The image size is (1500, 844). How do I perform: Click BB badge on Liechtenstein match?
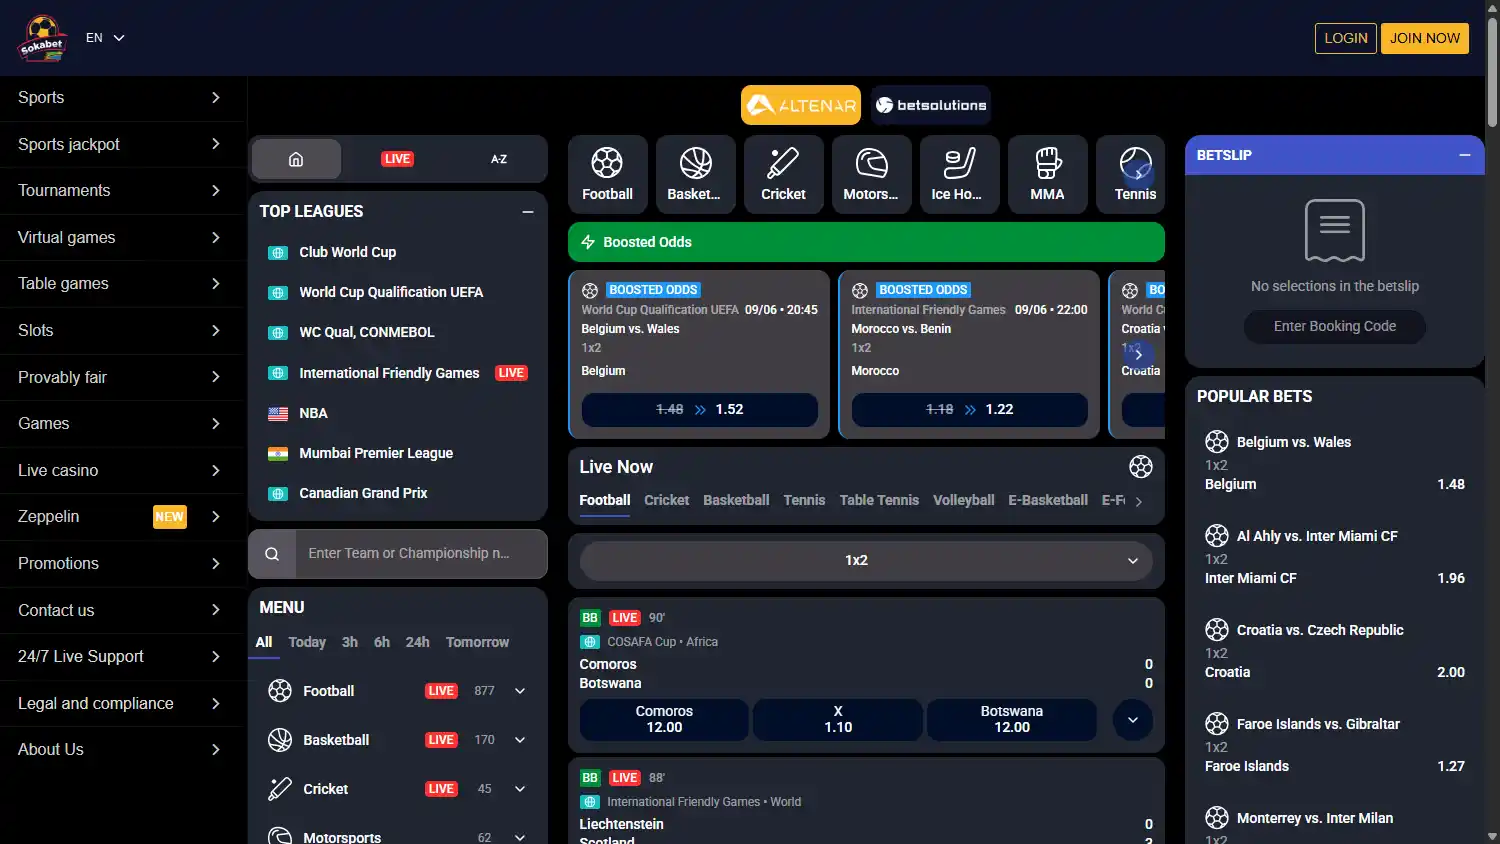pyautogui.click(x=590, y=778)
